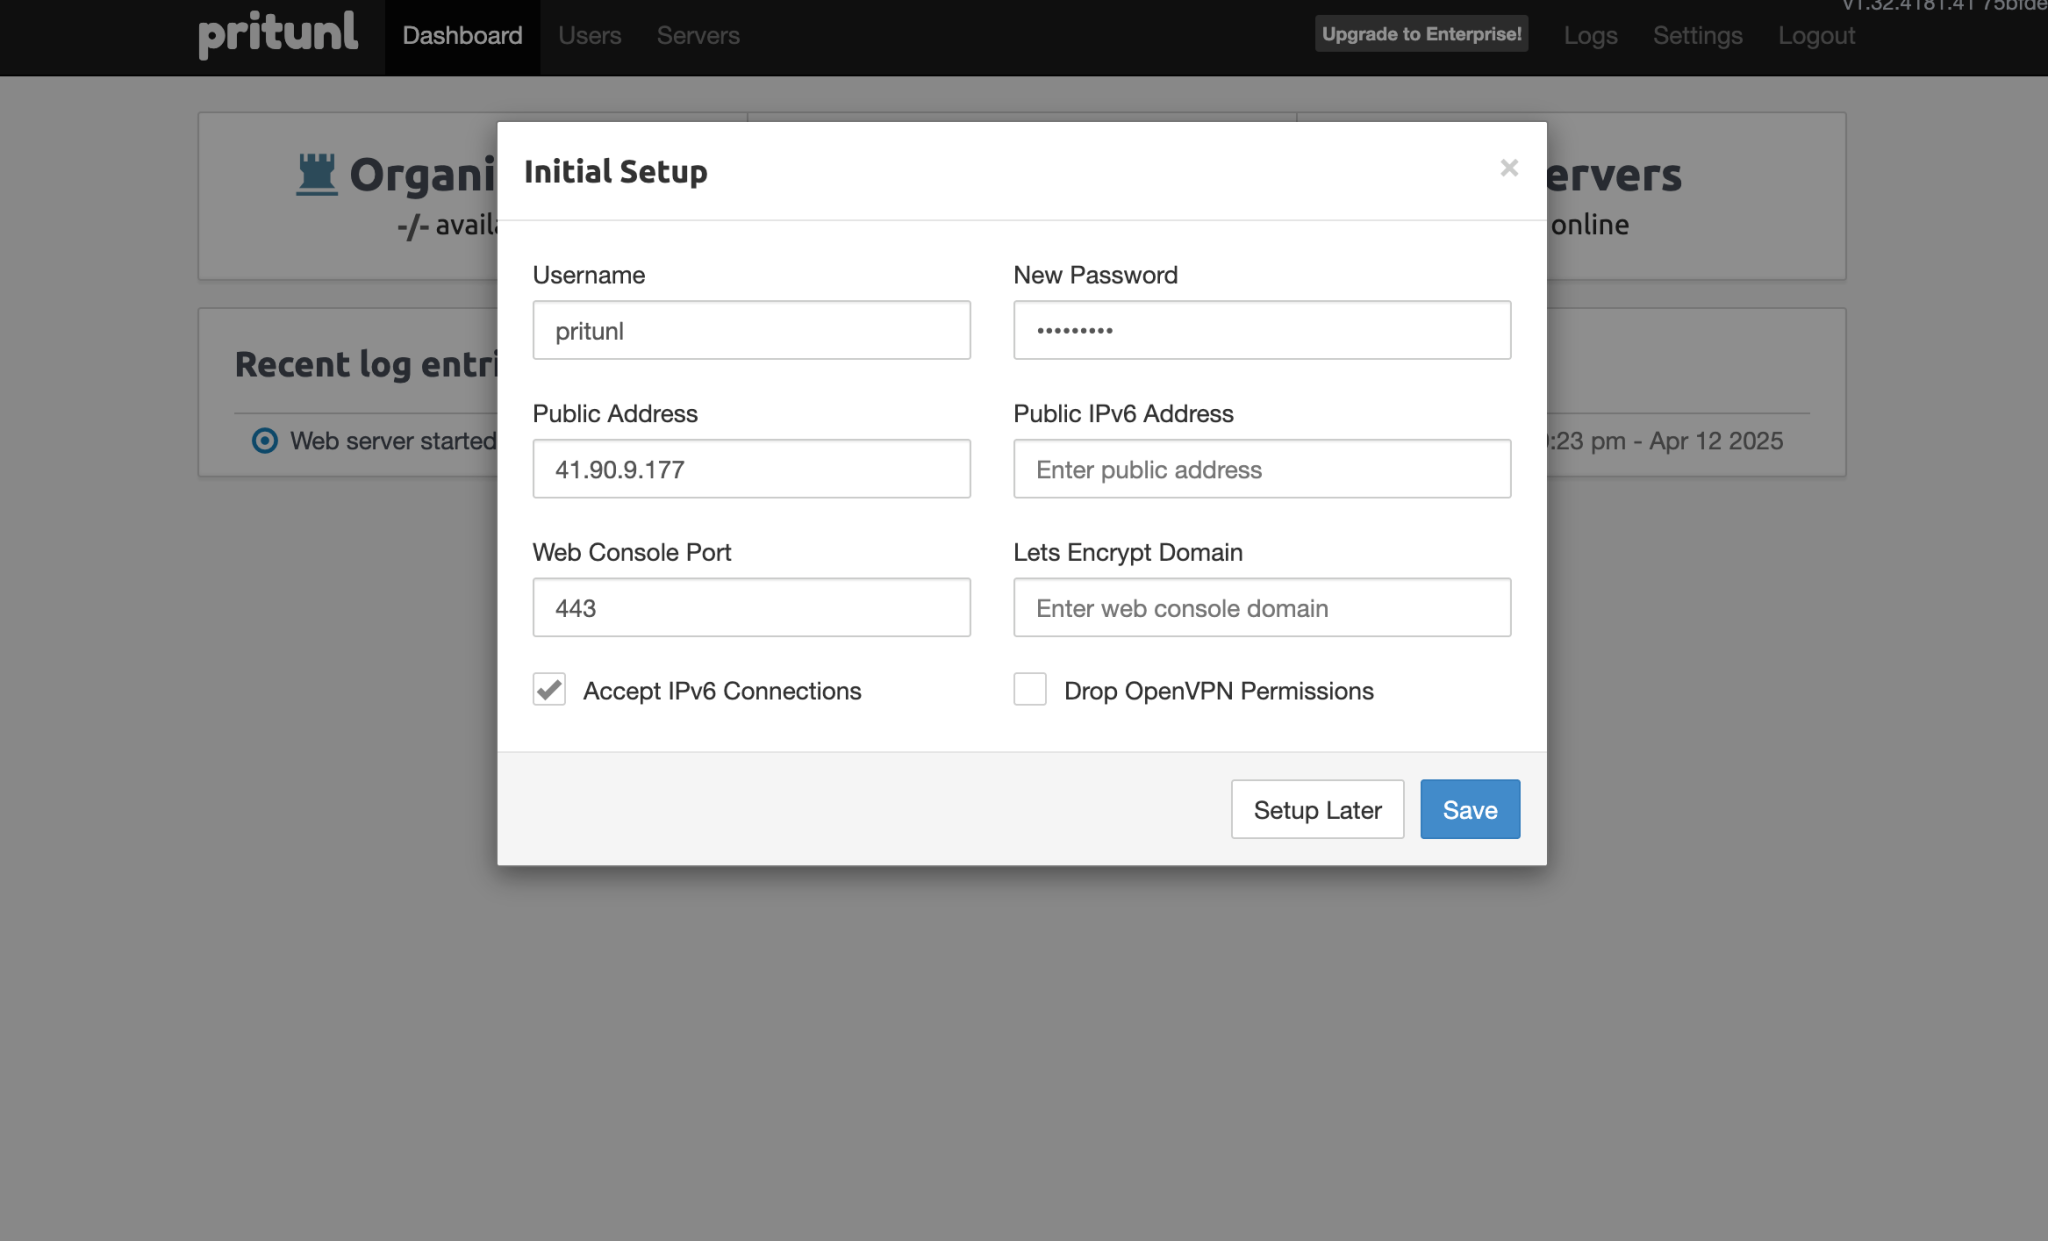This screenshot has height=1241, width=2048.
Task: Edit the Web Console Port value
Action: pos(751,607)
